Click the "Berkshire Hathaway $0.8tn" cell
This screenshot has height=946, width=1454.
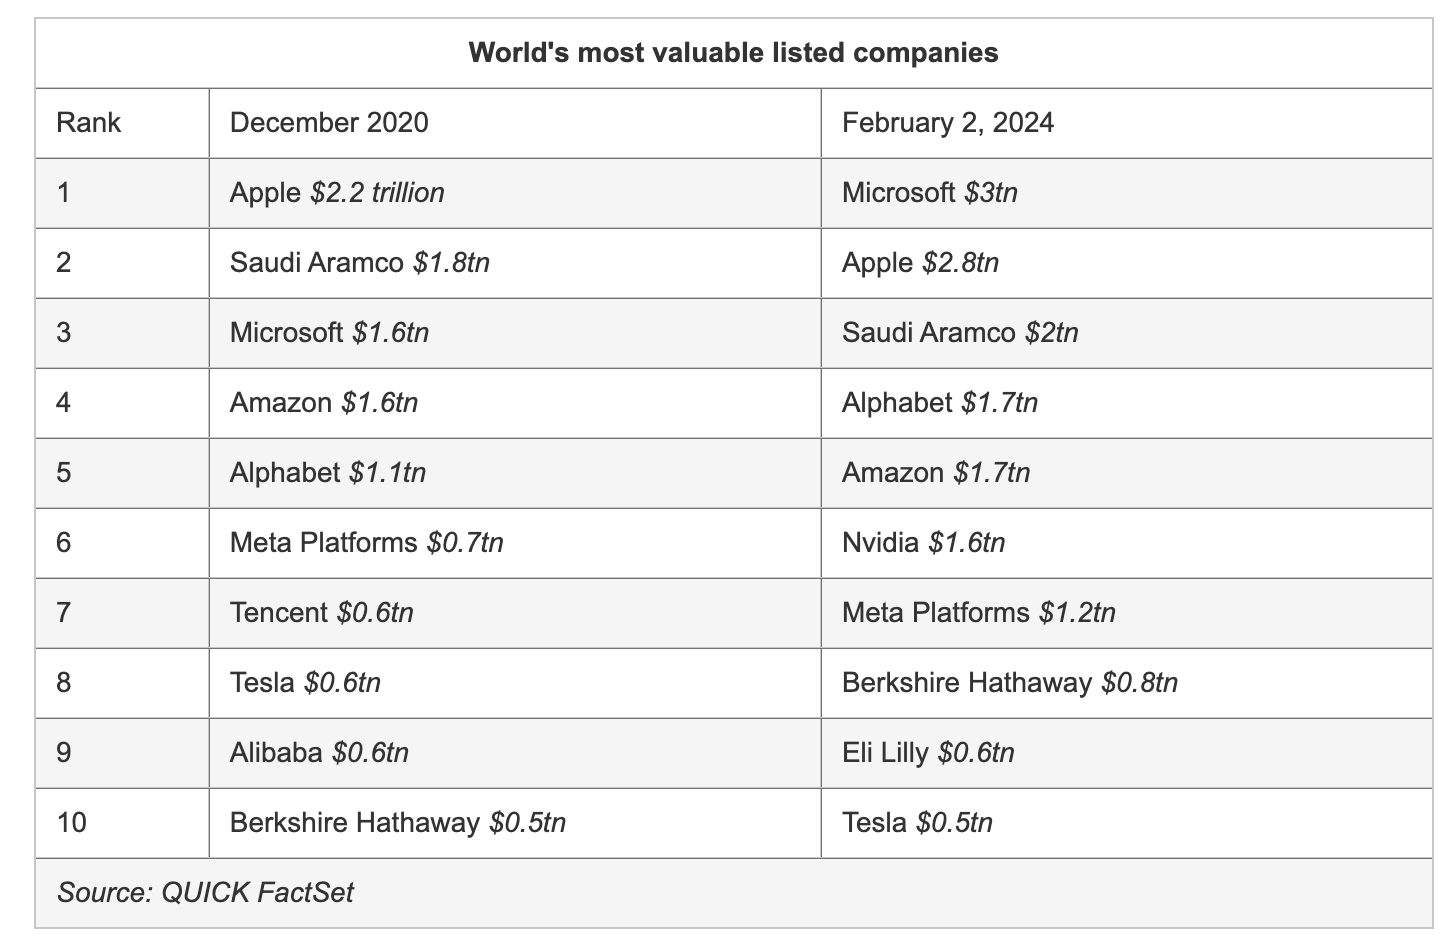[1009, 683]
